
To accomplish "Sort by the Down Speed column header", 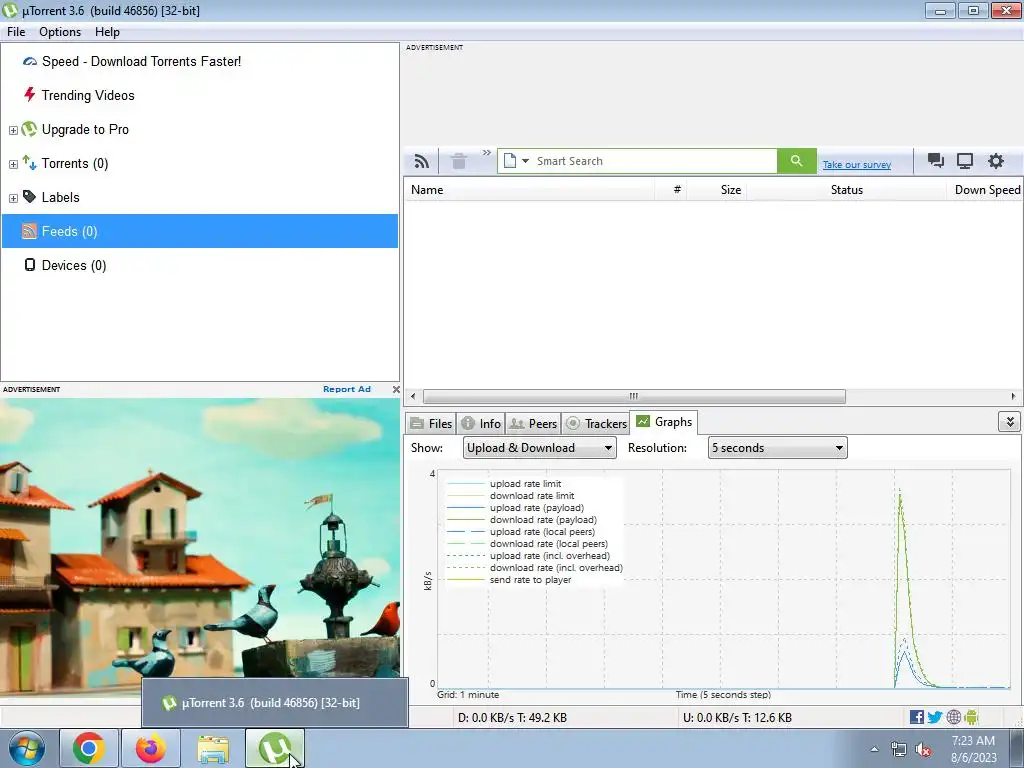I will click(987, 190).
